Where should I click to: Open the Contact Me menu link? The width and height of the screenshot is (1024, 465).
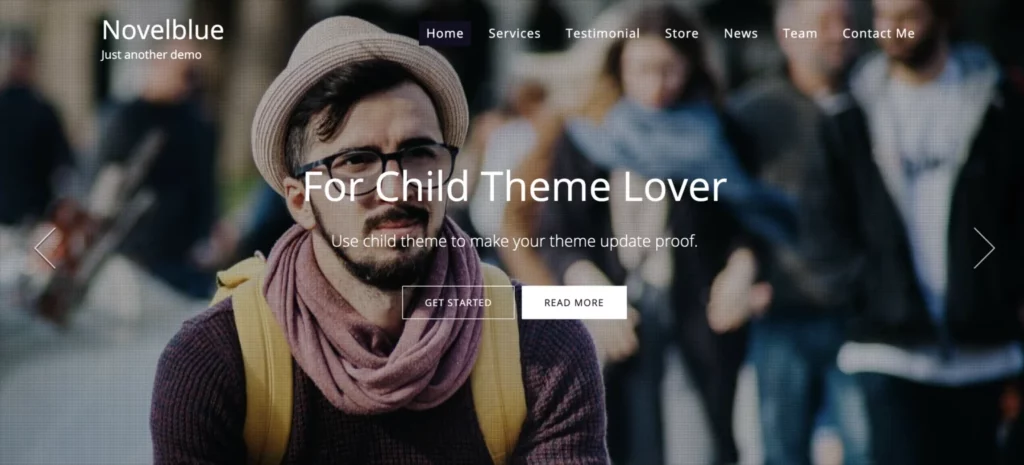click(x=878, y=33)
